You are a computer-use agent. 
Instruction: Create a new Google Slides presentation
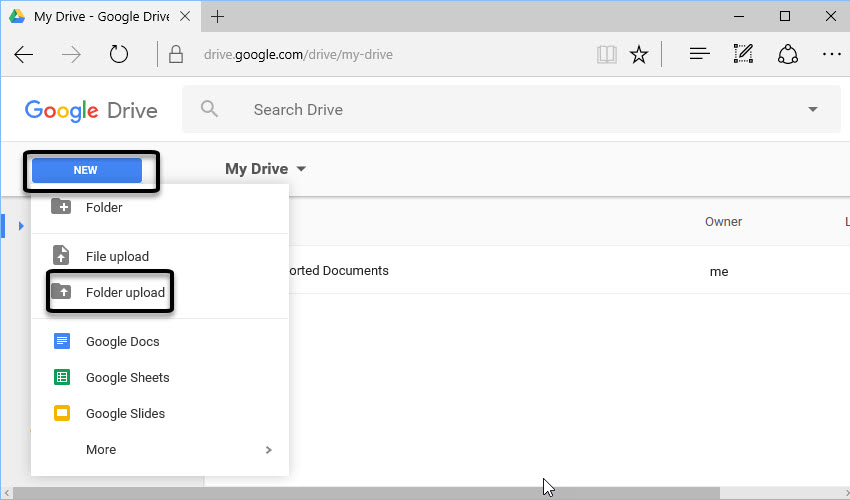[x=160, y=414]
